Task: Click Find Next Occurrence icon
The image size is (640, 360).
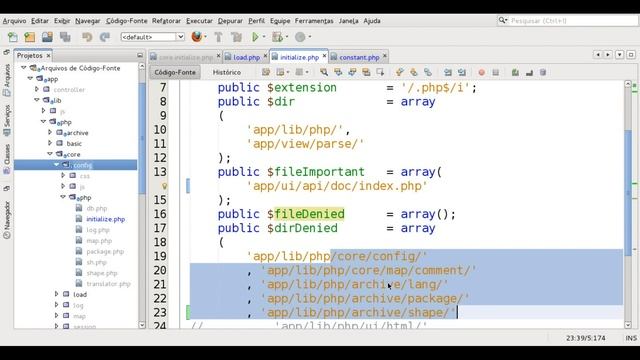Action: click(352, 72)
